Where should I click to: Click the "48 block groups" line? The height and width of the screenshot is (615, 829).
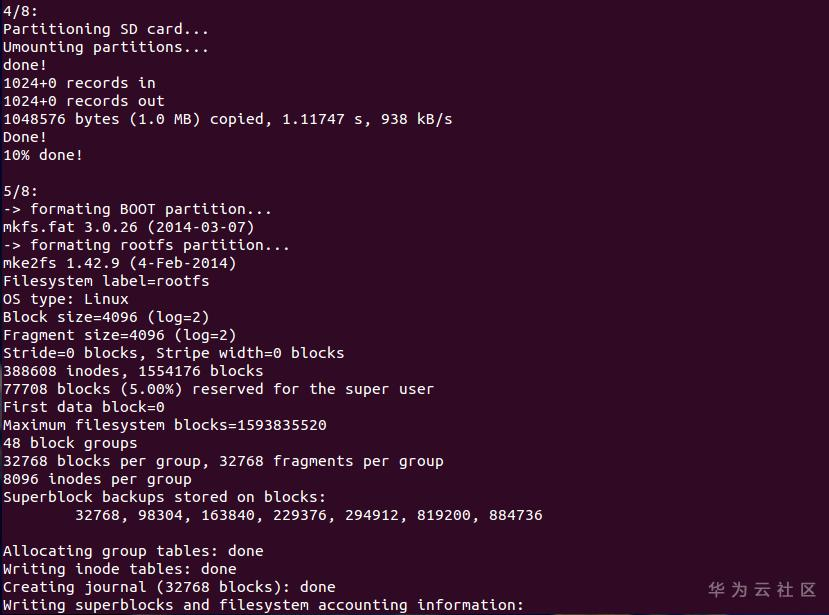tap(70, 443)
